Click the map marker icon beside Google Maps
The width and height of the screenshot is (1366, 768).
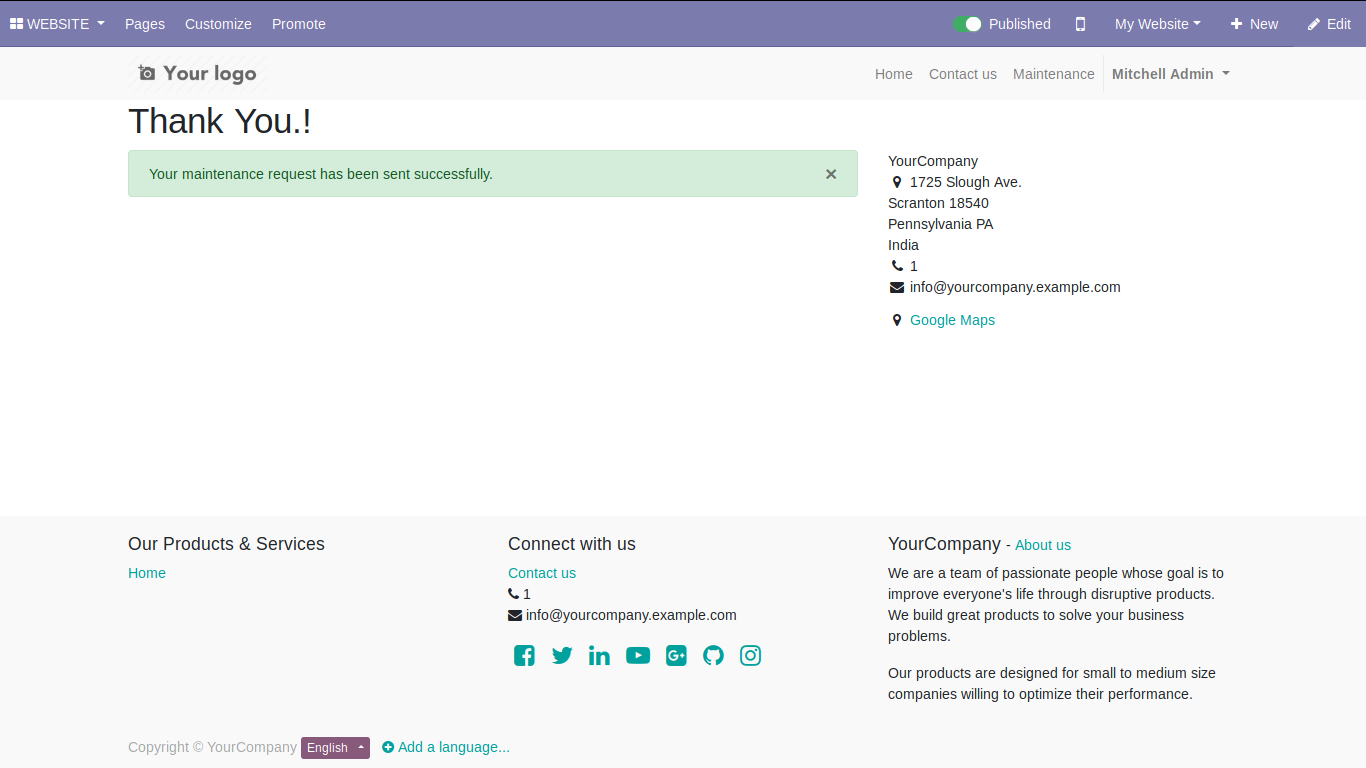pyautogui.click(x=897, y=320)
